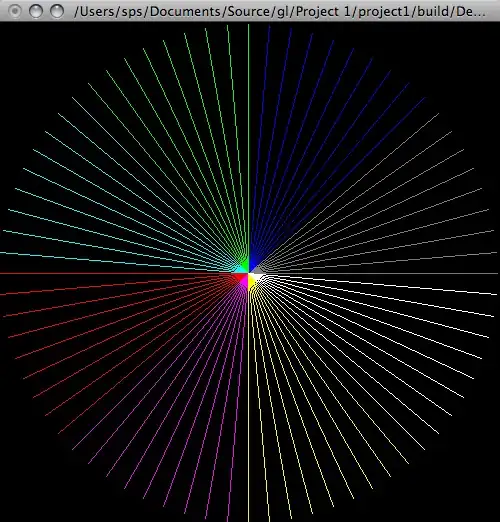Click the outer tip of diagonal blue line
The height and width of the screenshot is (522, 500).
(x=424, y=98)
